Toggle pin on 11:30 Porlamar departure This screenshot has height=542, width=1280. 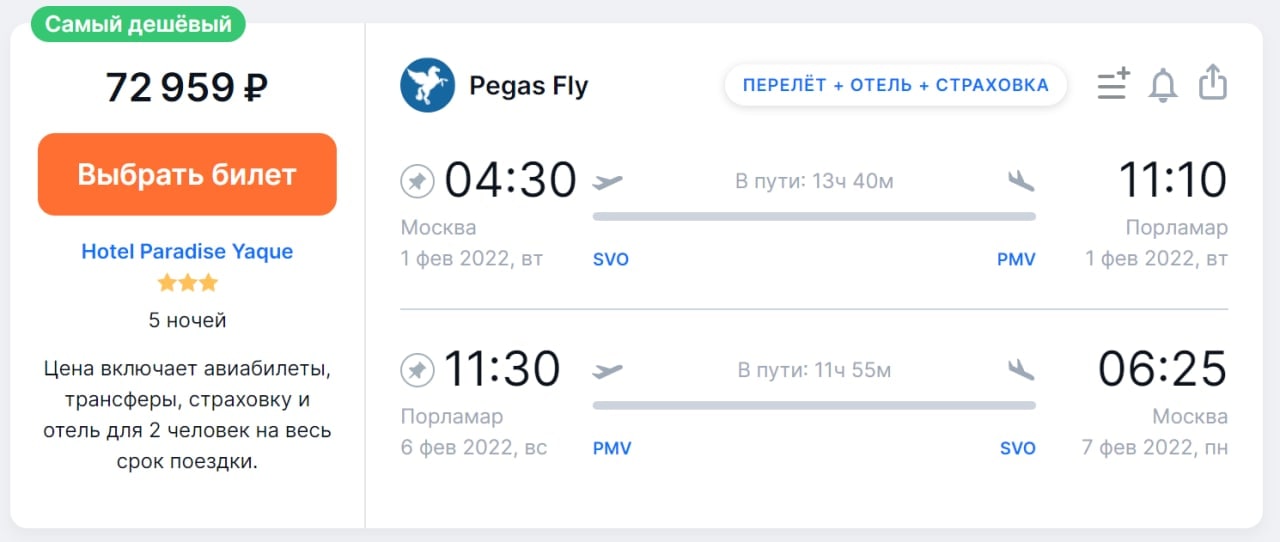tap(417, 370)
